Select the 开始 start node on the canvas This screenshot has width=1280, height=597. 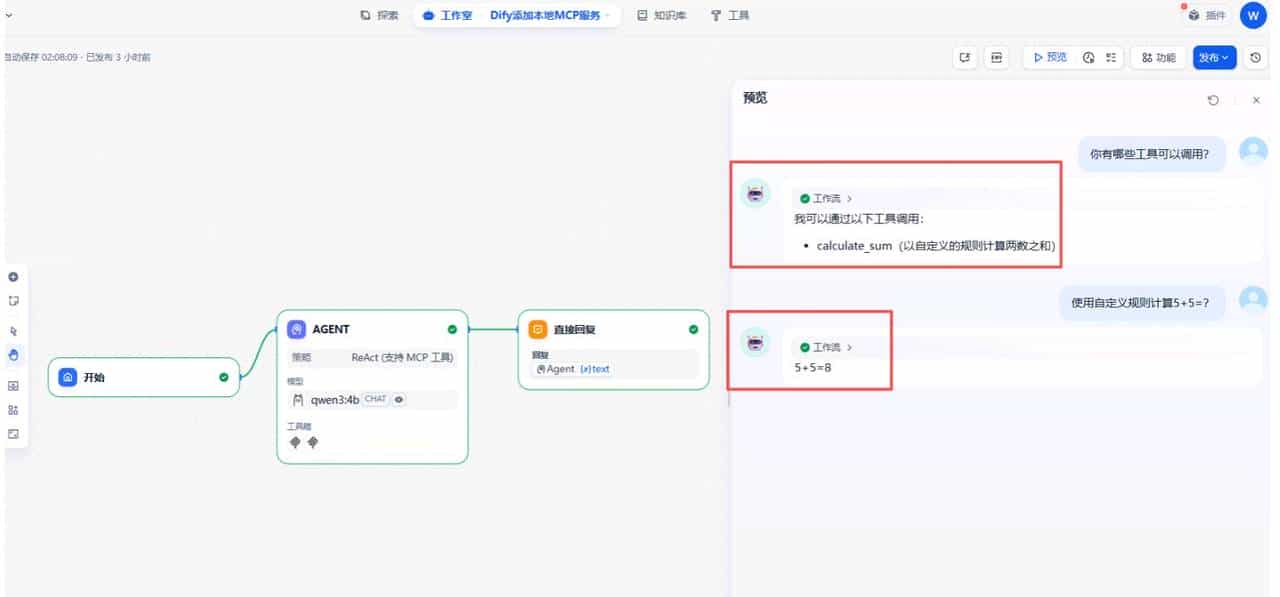[x=144, y=377]
